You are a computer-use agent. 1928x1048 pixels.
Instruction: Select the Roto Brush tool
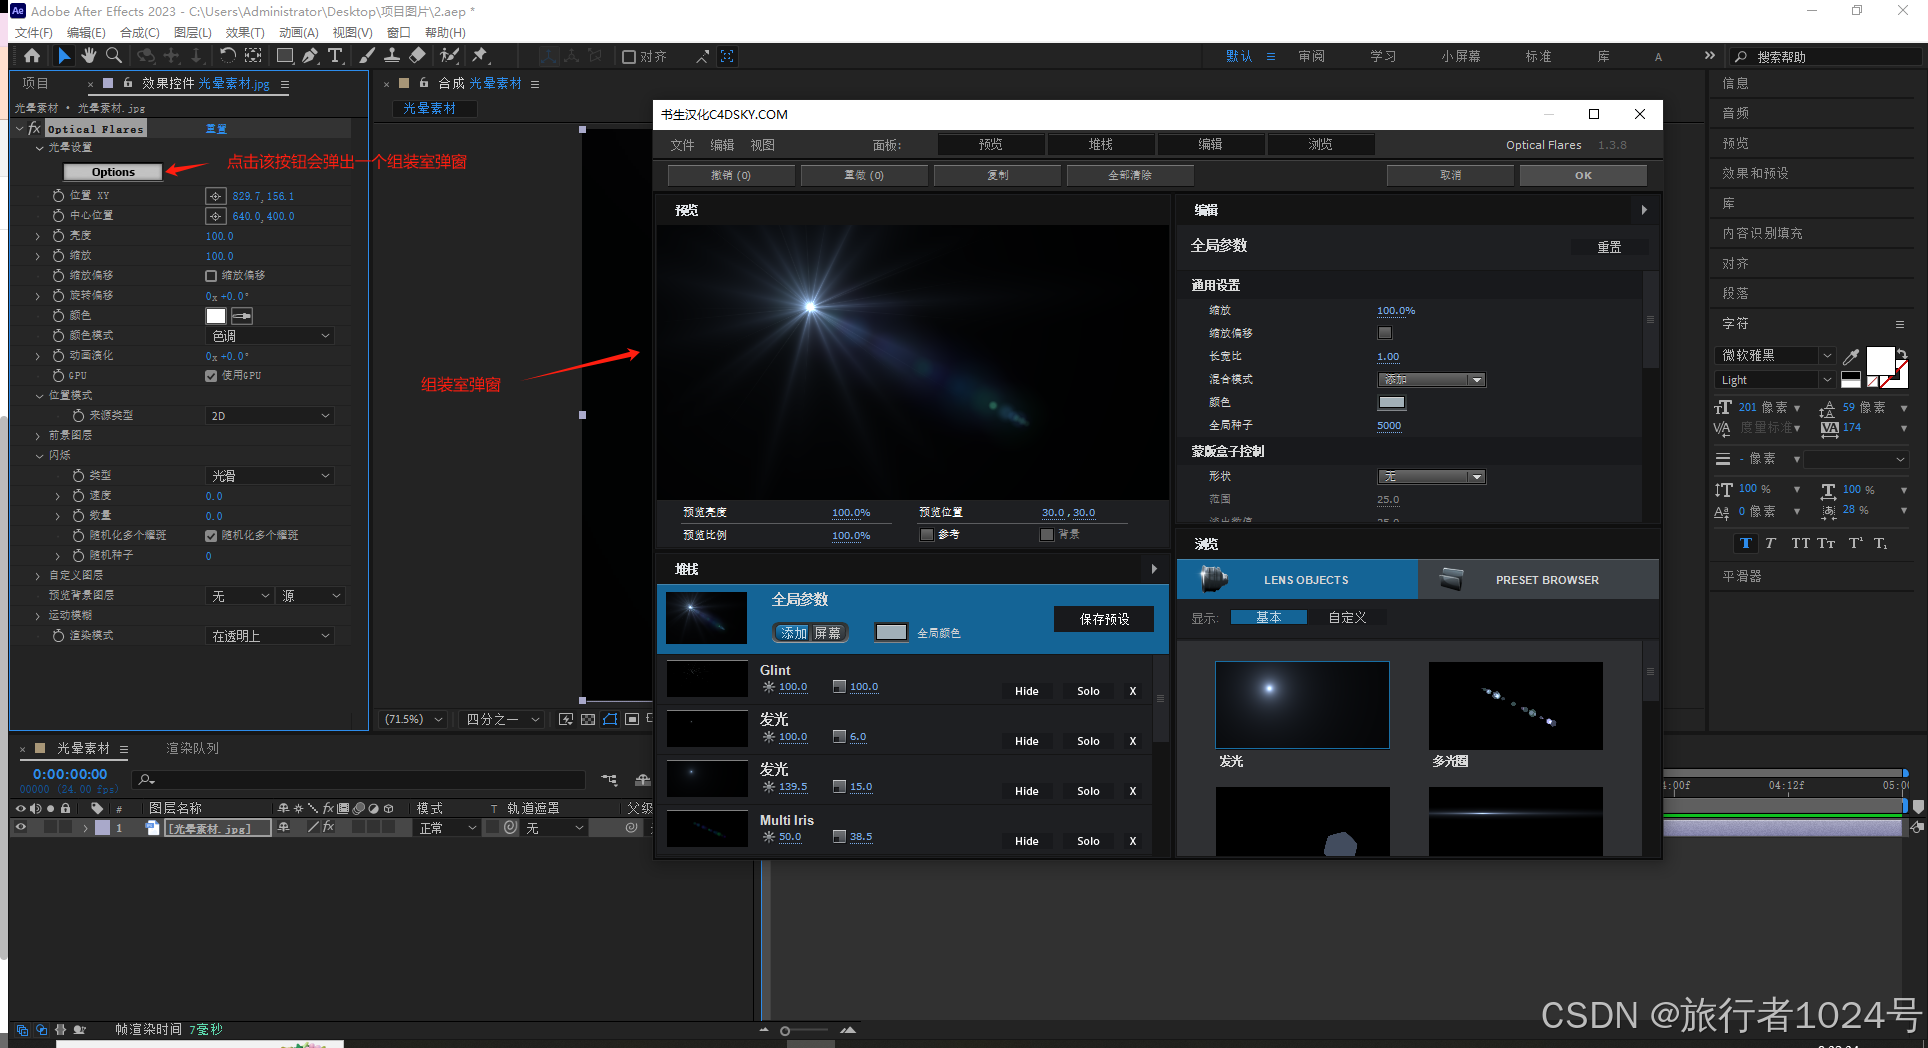(449, 56)
